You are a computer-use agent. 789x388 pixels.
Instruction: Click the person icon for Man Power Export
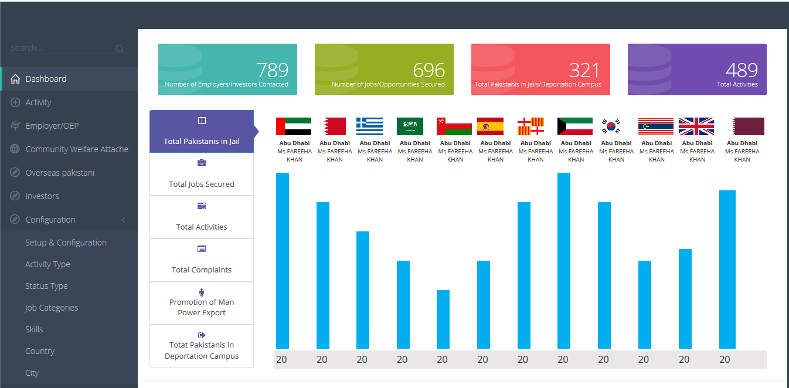(x=201, y=291)
